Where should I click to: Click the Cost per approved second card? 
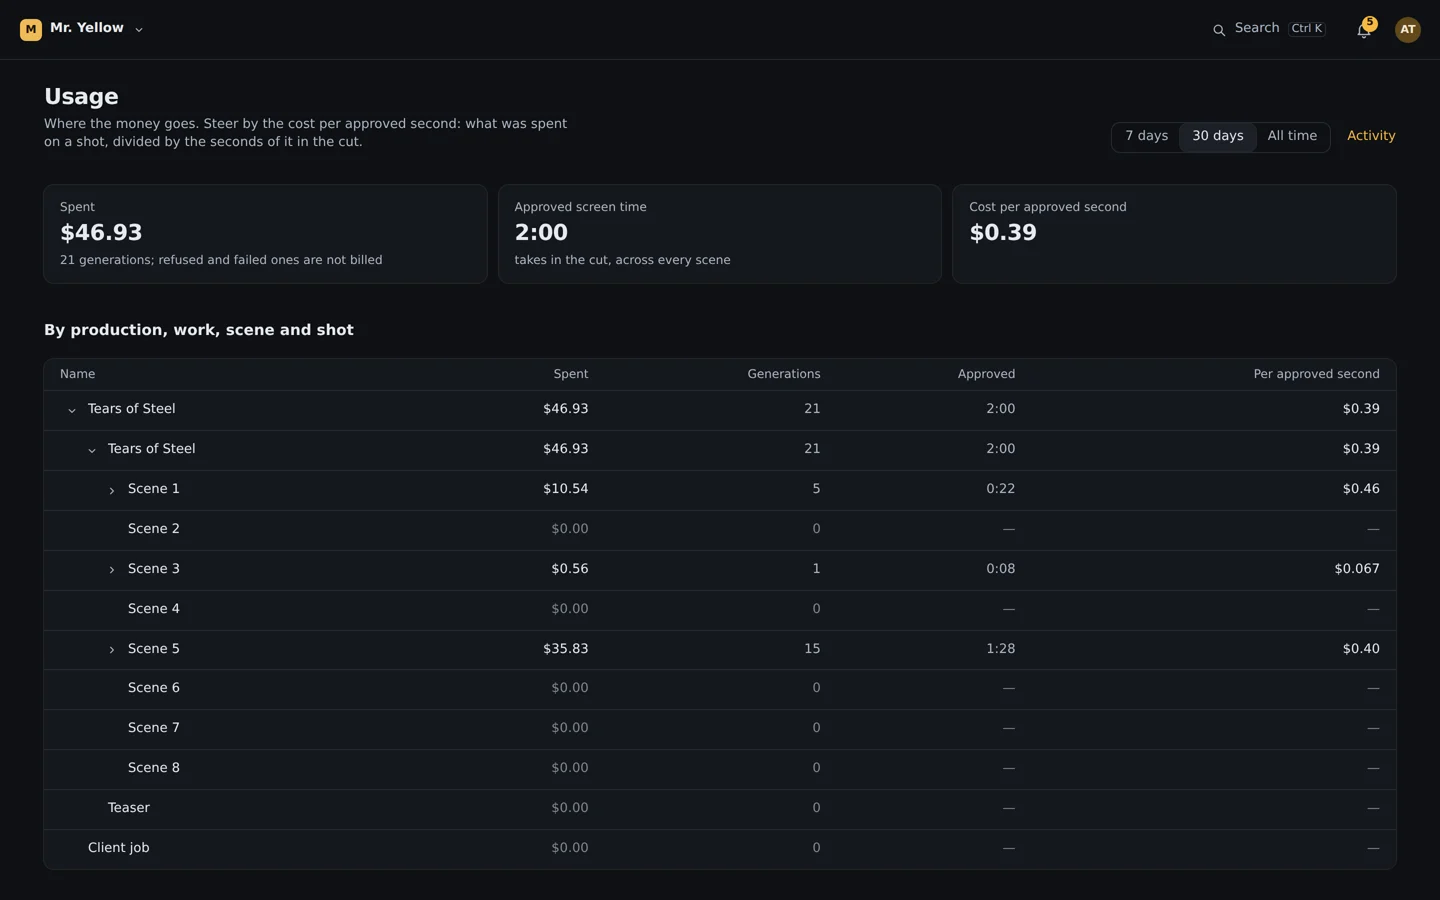1174,234
